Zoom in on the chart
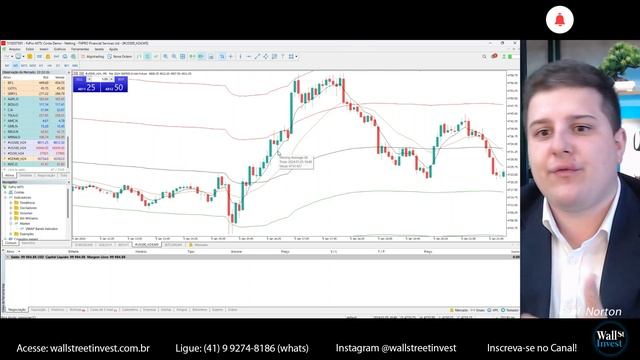The image size is (640, 360). click(165, 57)
